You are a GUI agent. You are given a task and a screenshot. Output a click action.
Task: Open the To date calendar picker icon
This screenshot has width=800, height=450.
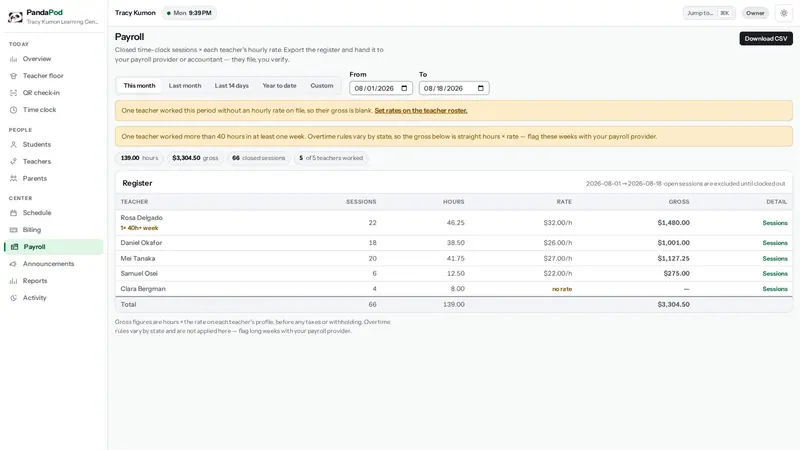point(481,88)
